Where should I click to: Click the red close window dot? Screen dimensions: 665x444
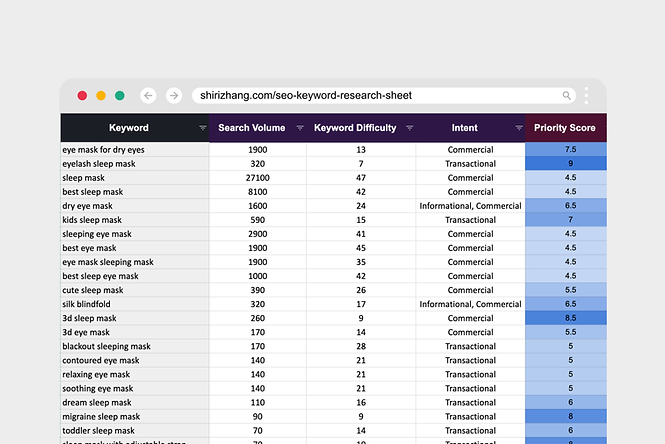(82, 95)
